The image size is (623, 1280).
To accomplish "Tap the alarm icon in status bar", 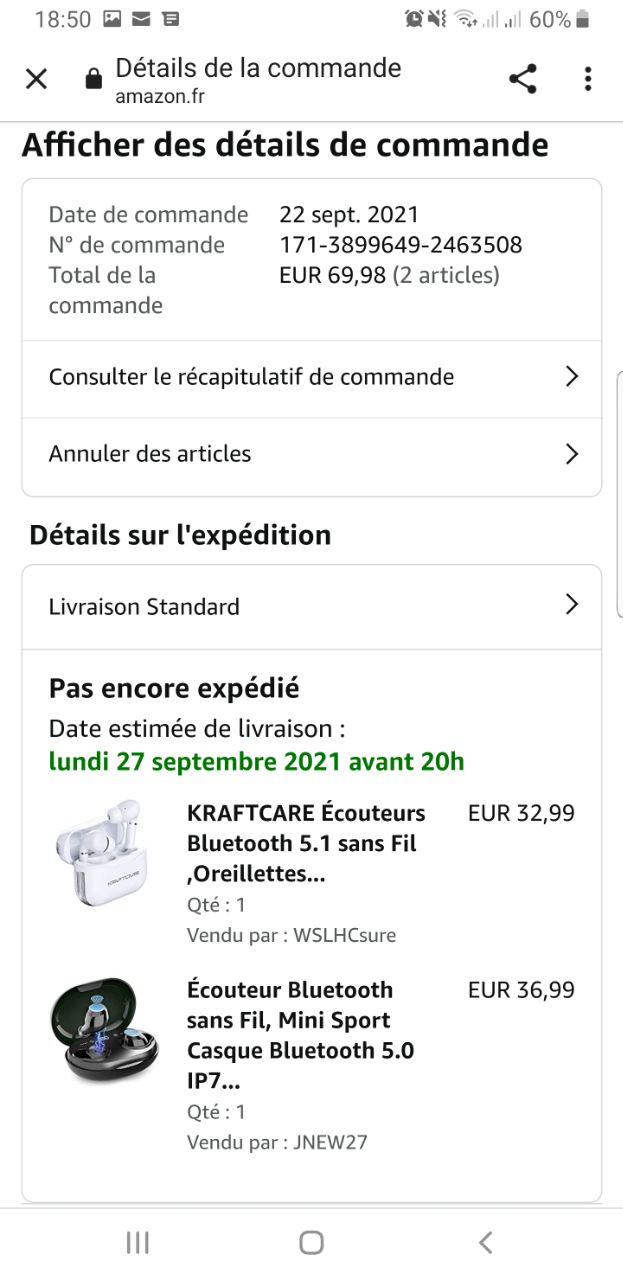I will click(x=413, y=19).
